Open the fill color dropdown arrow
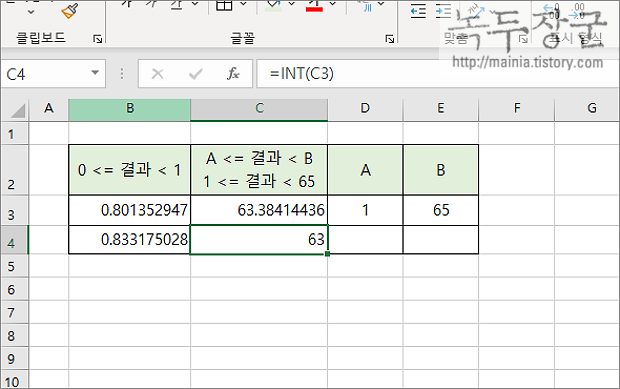The image size is (620, 389). 292,4
